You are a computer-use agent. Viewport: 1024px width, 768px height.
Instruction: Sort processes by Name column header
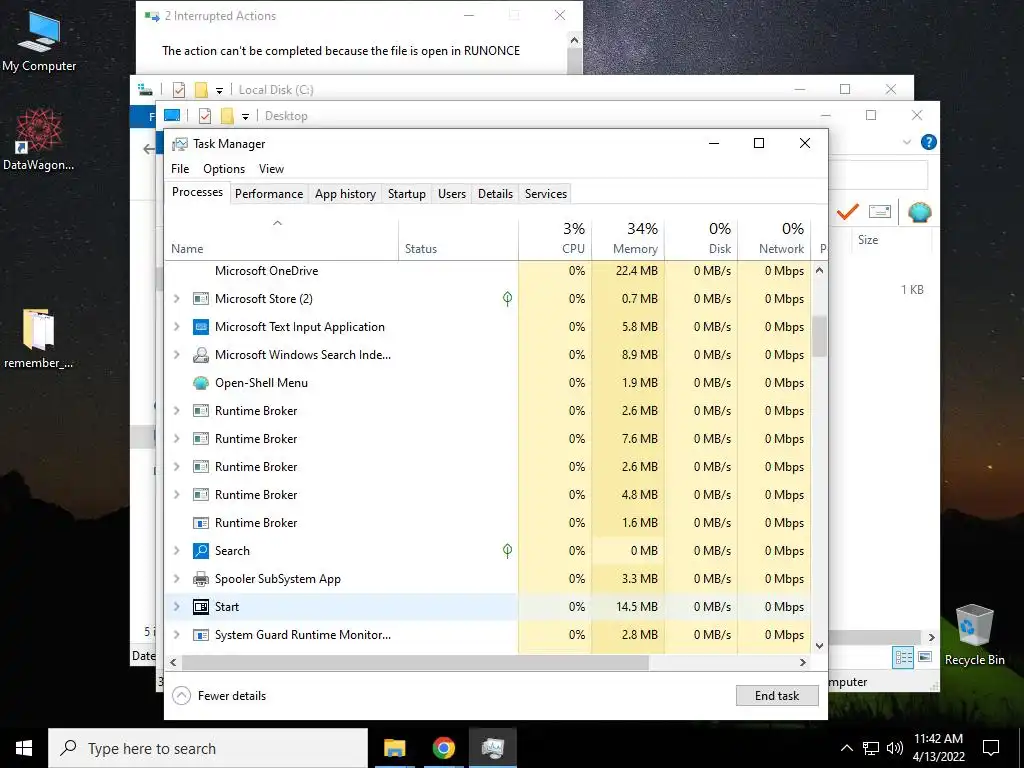281,239
